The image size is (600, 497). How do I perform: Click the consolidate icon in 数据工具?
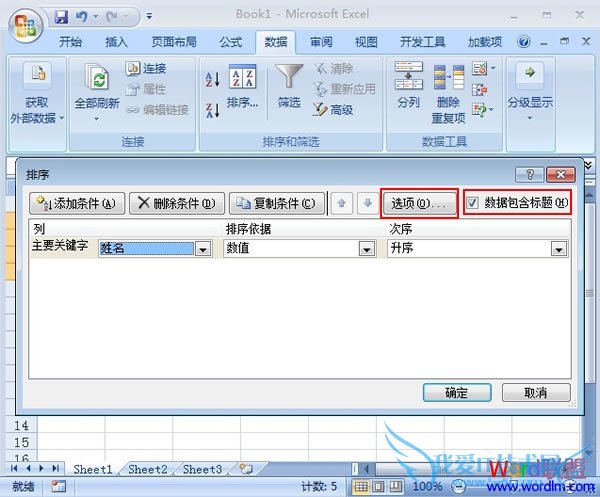pyautogui.click(x=479, y=90)
